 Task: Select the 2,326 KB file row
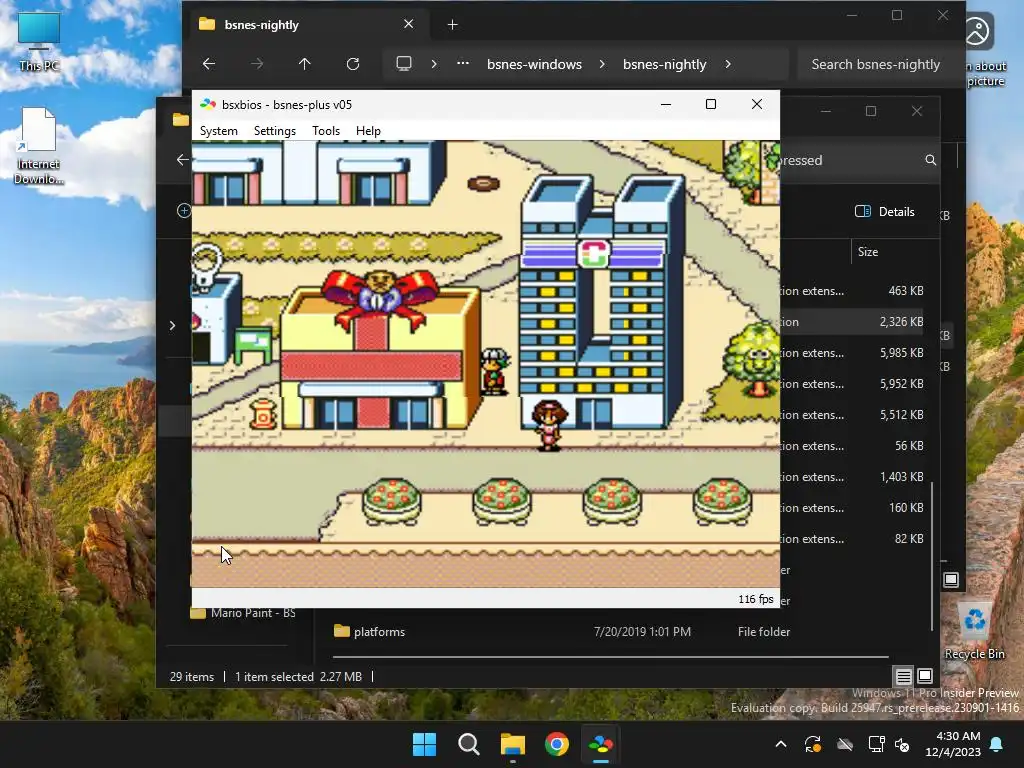[854, 322]
